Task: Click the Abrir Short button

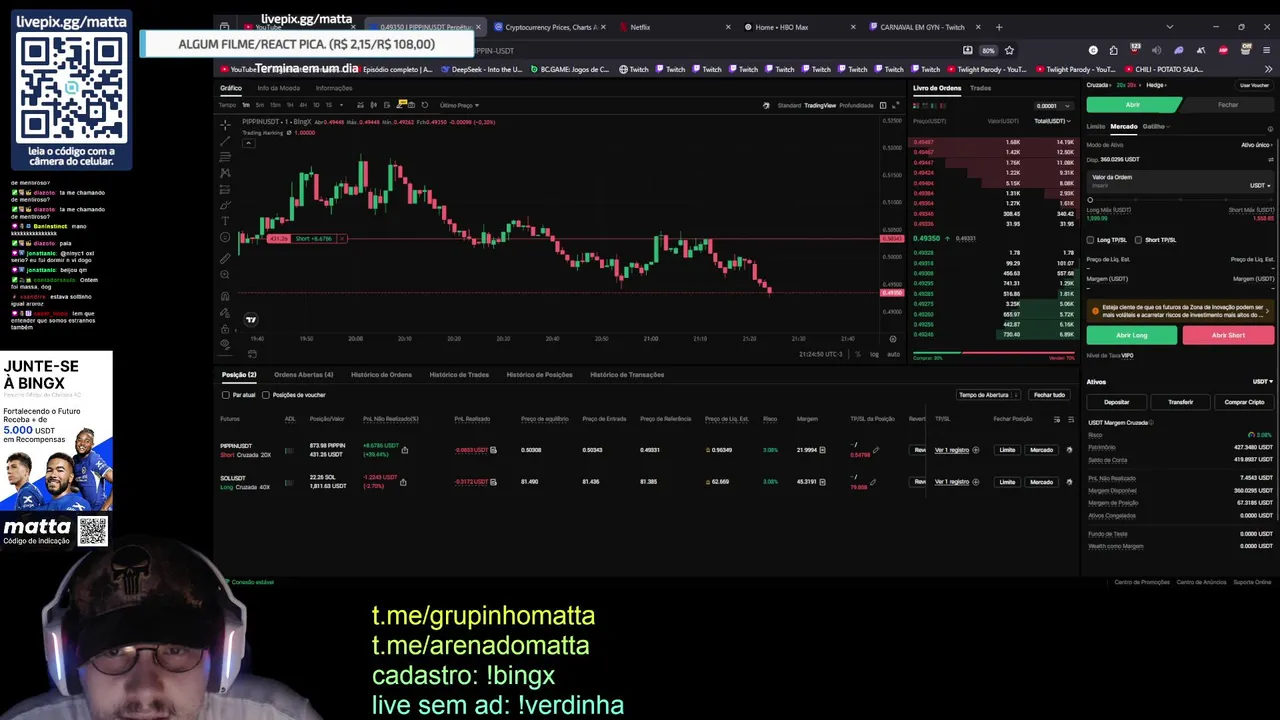Action: (x=1228, y=335)
